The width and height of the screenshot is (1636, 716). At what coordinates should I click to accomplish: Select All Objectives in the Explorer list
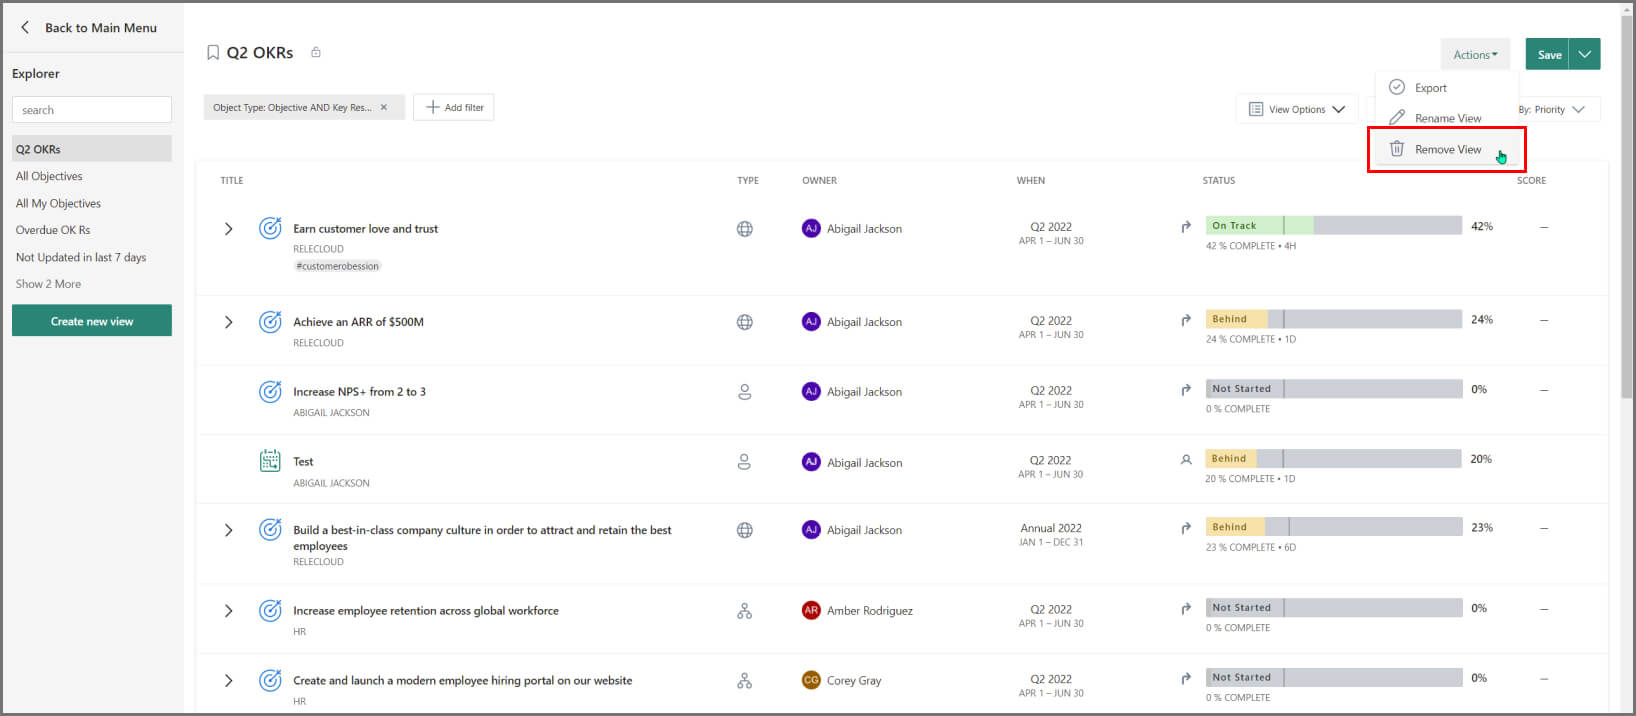pos(49,176)
